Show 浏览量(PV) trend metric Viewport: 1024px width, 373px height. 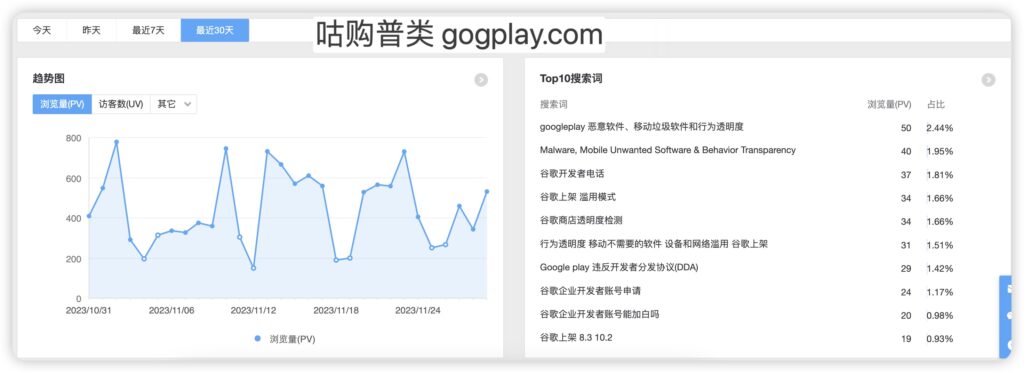click(62, 104)
